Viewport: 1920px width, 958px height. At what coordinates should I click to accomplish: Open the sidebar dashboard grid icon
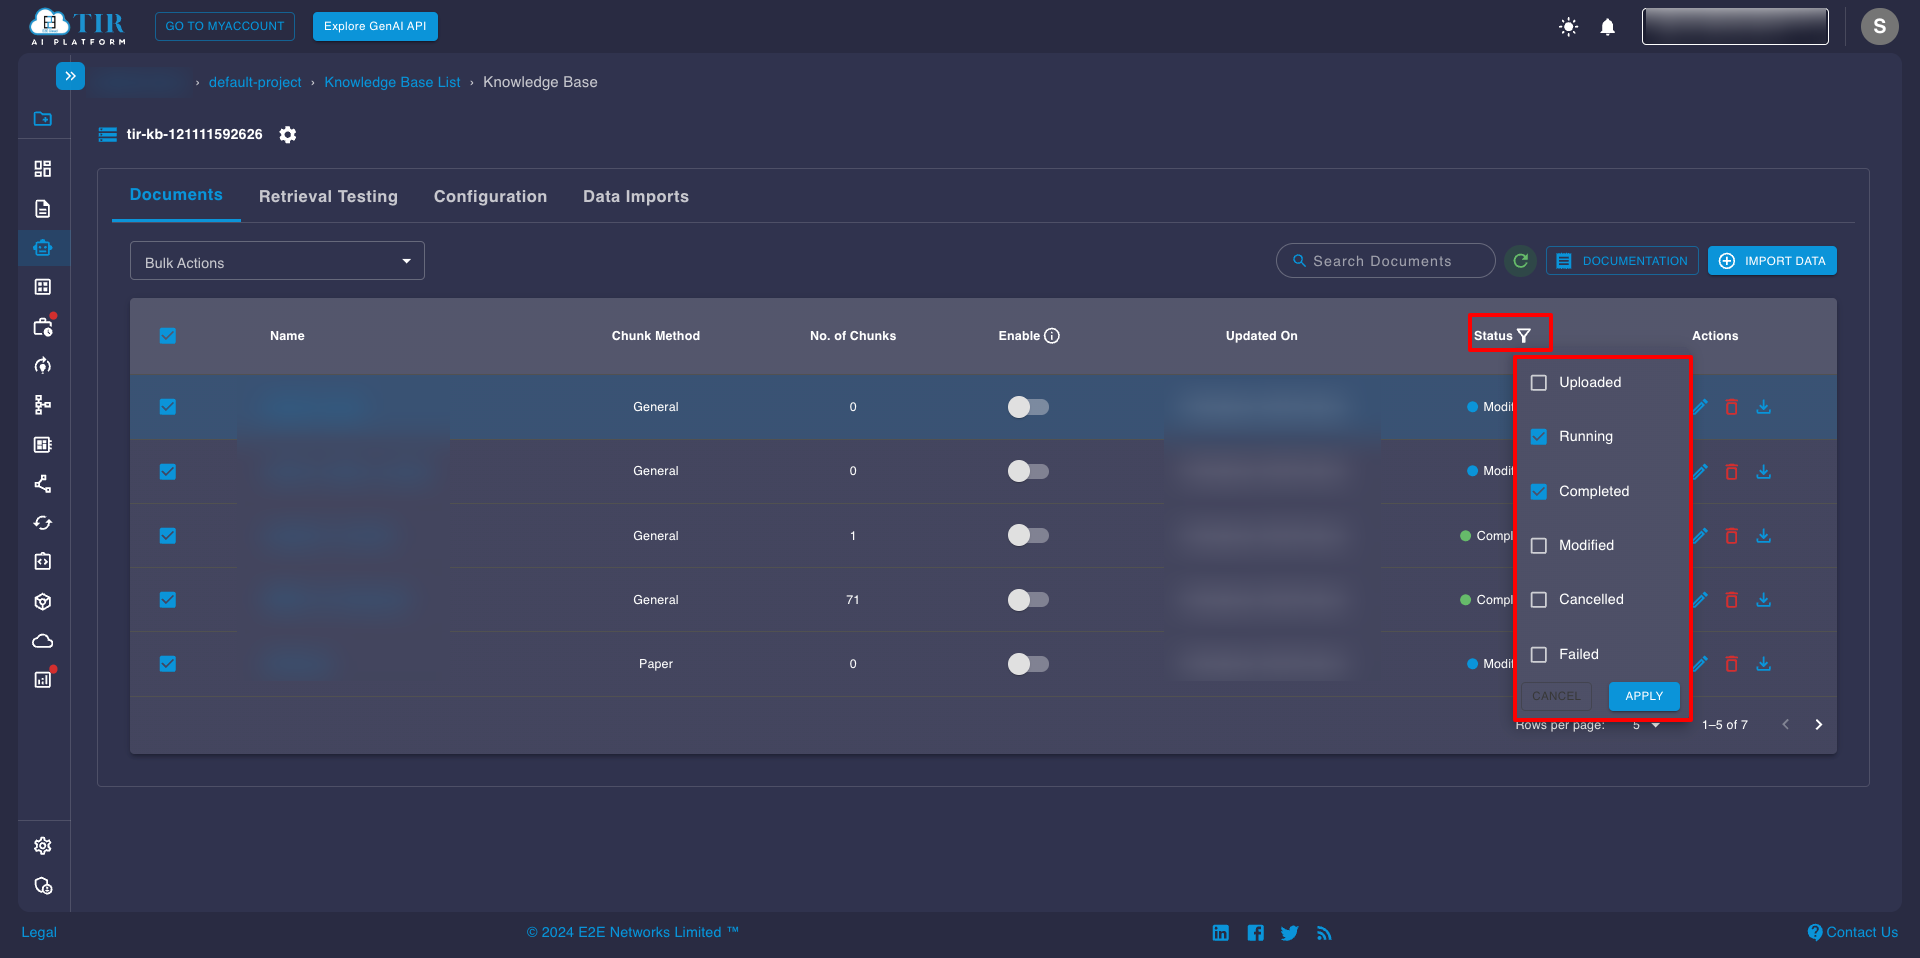tap(43, 169)
